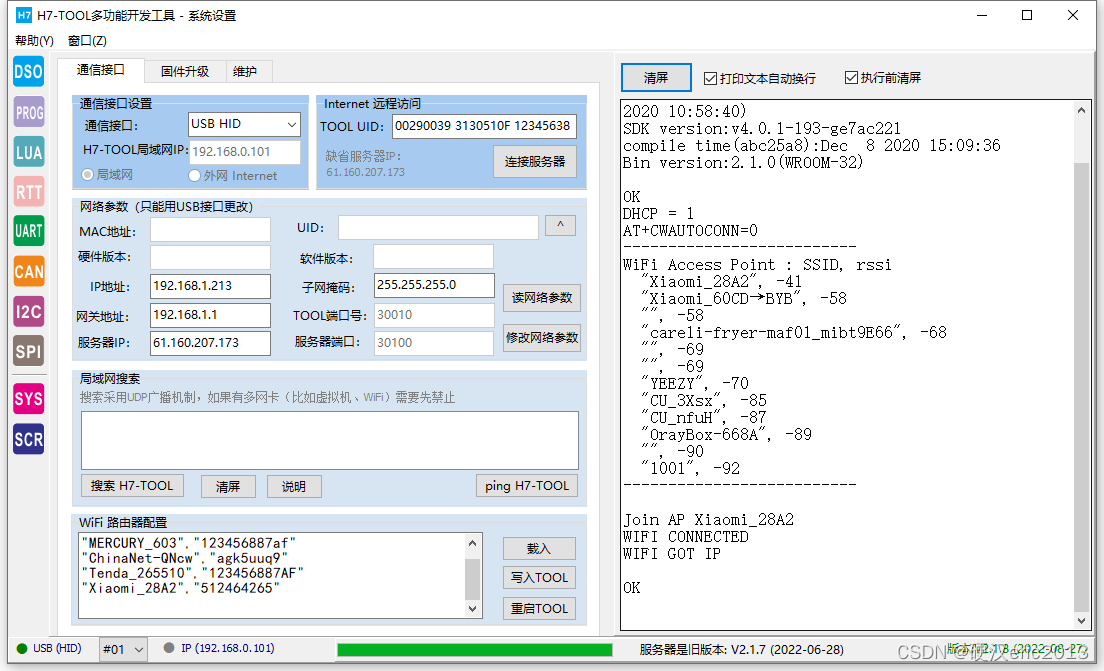1104x671 pixels.
Task: Click the green progress bar
Action: point(475,650)
